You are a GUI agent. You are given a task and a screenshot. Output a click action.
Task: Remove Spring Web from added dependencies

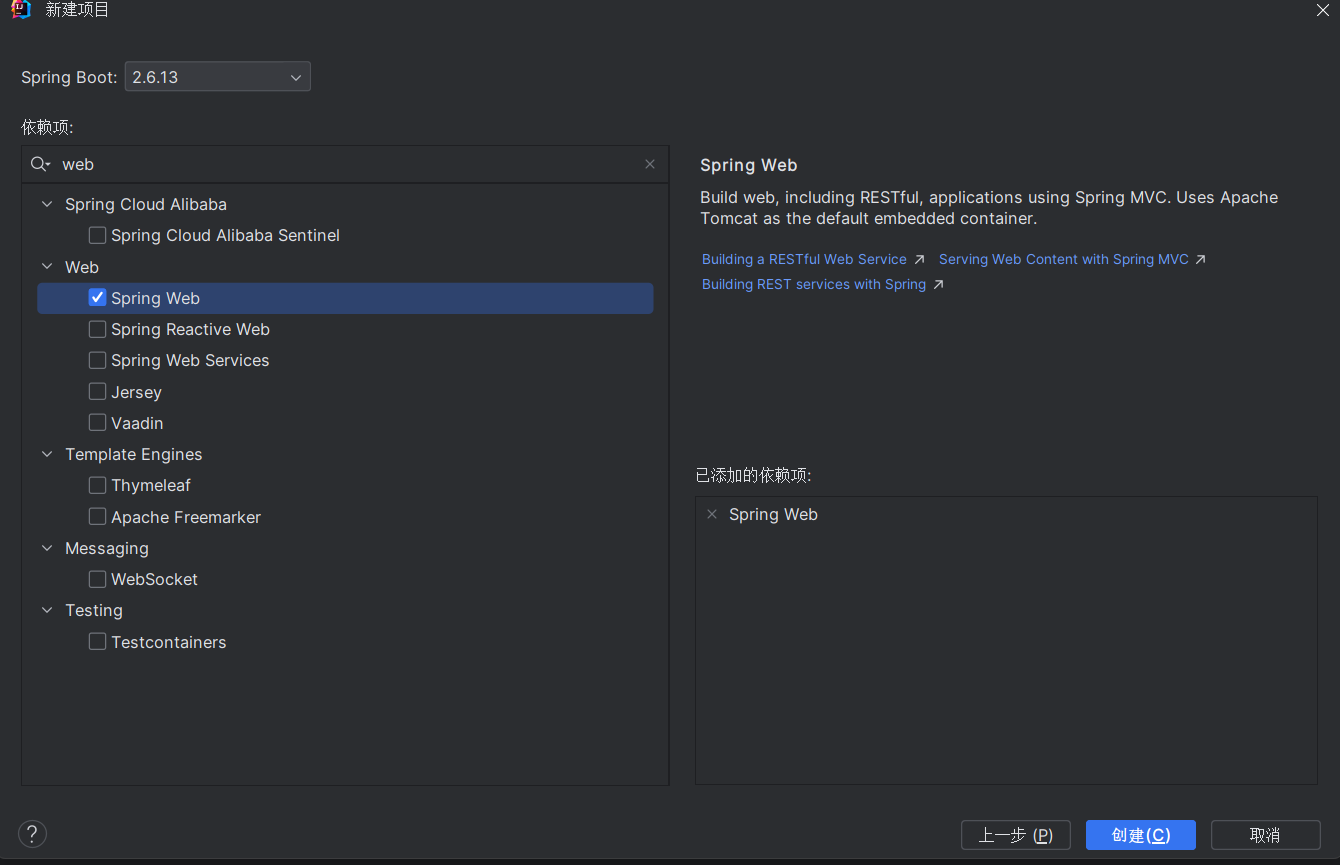(712, 514)
